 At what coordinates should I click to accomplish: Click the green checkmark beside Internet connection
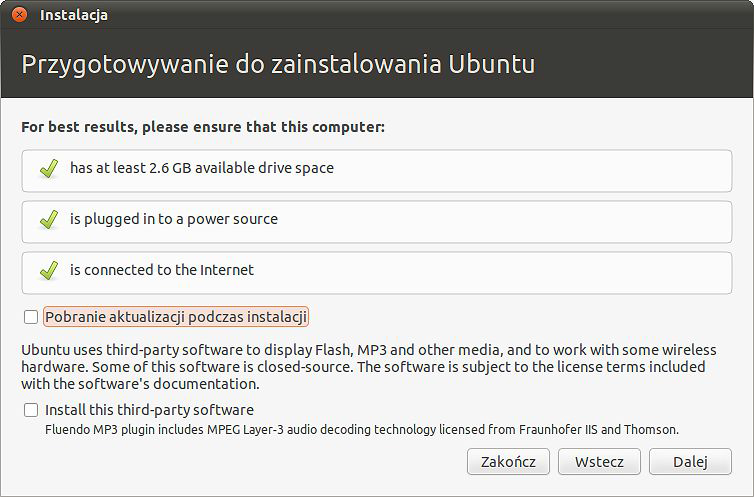pos(49,271)
